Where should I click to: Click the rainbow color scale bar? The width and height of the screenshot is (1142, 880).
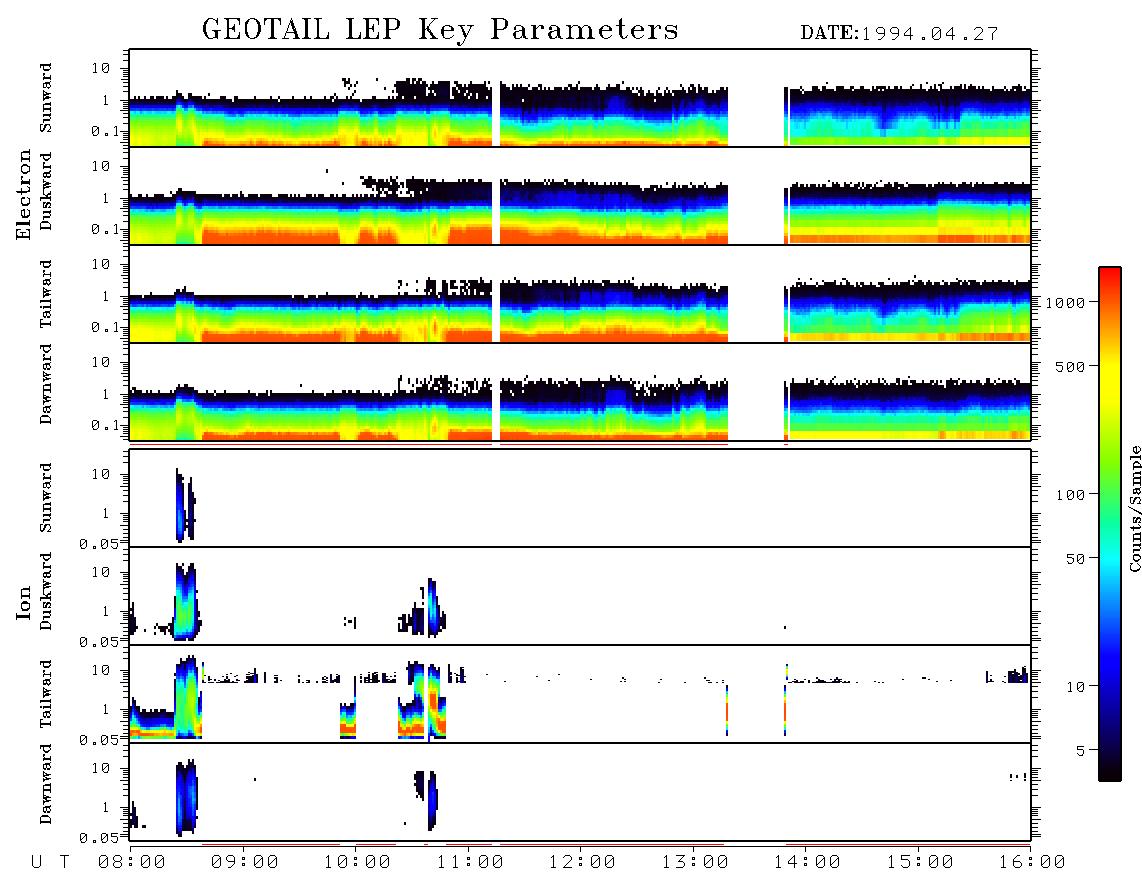click(x=1110, y=524)
